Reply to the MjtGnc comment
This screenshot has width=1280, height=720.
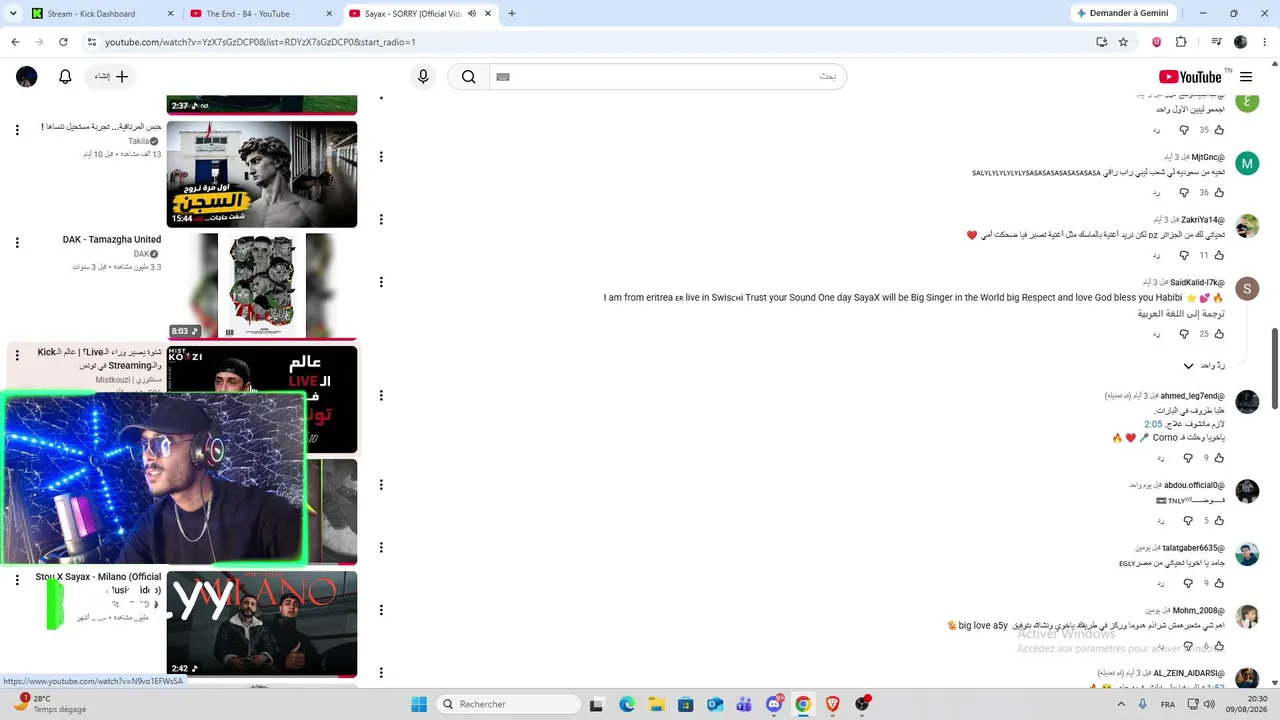(x=1157, y=192)
